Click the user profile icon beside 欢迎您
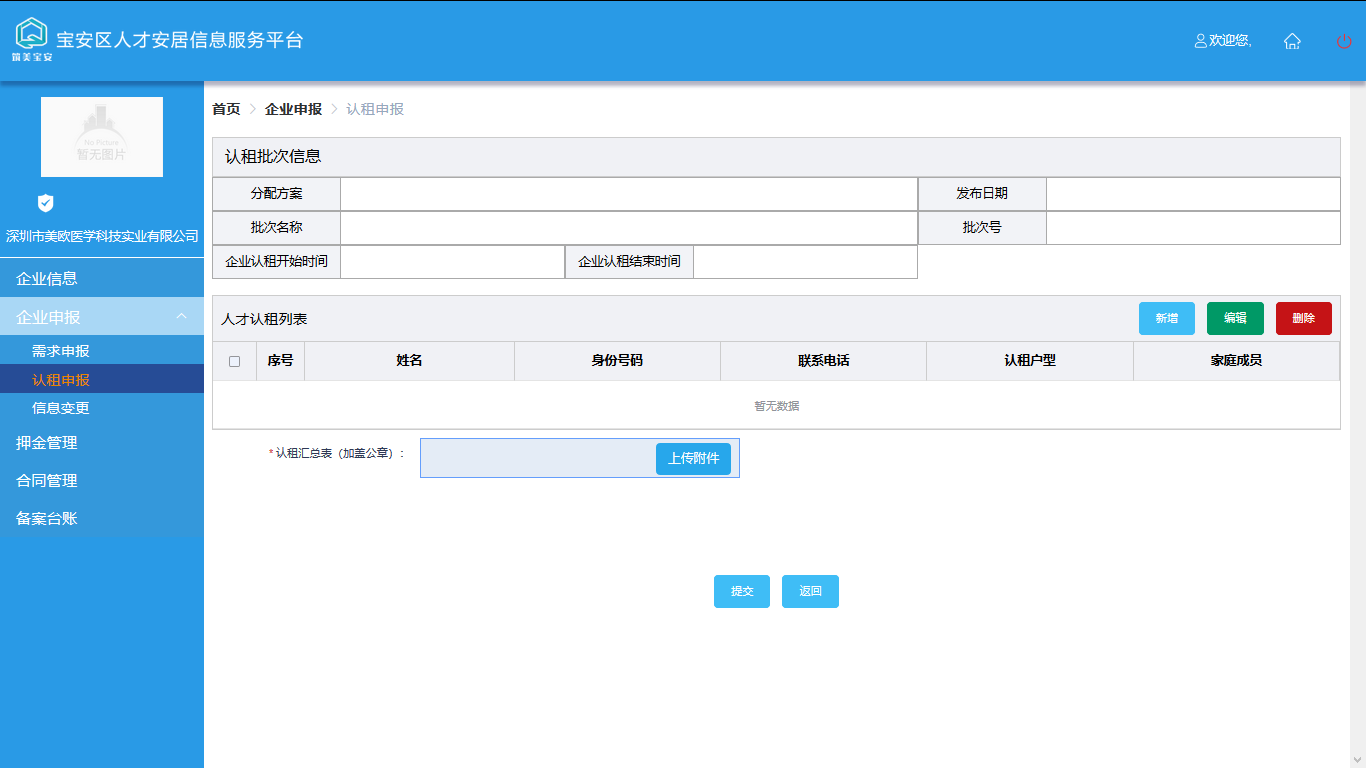Viewport: 1366px width, 768px height. click(1201, 41)
